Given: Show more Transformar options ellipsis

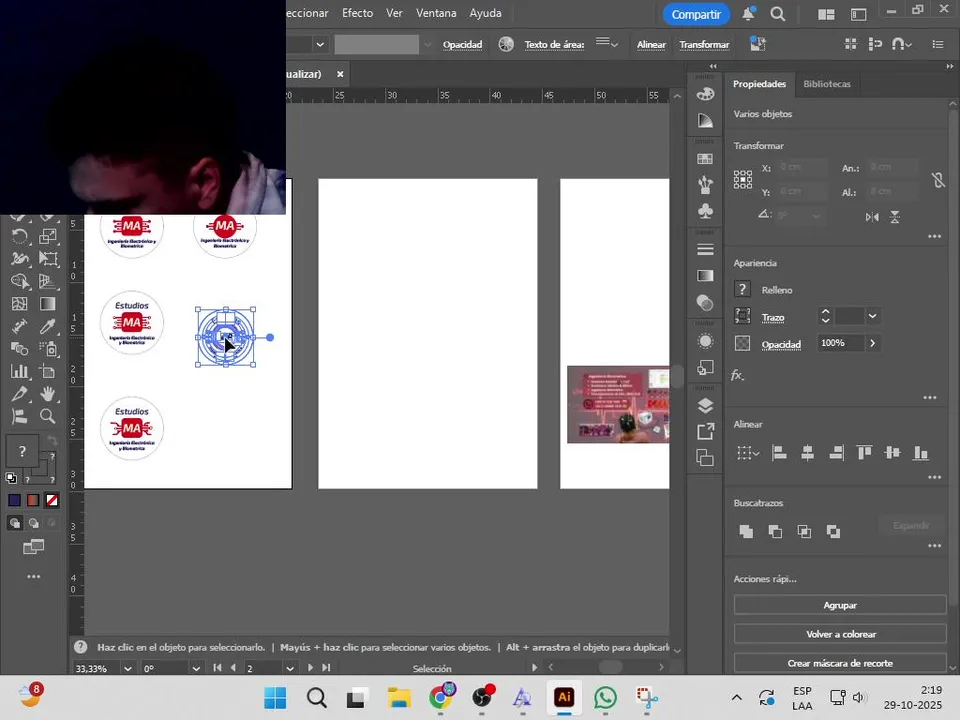Looking at the screenshot, I should pyautogui.click(x=934, y=236).
